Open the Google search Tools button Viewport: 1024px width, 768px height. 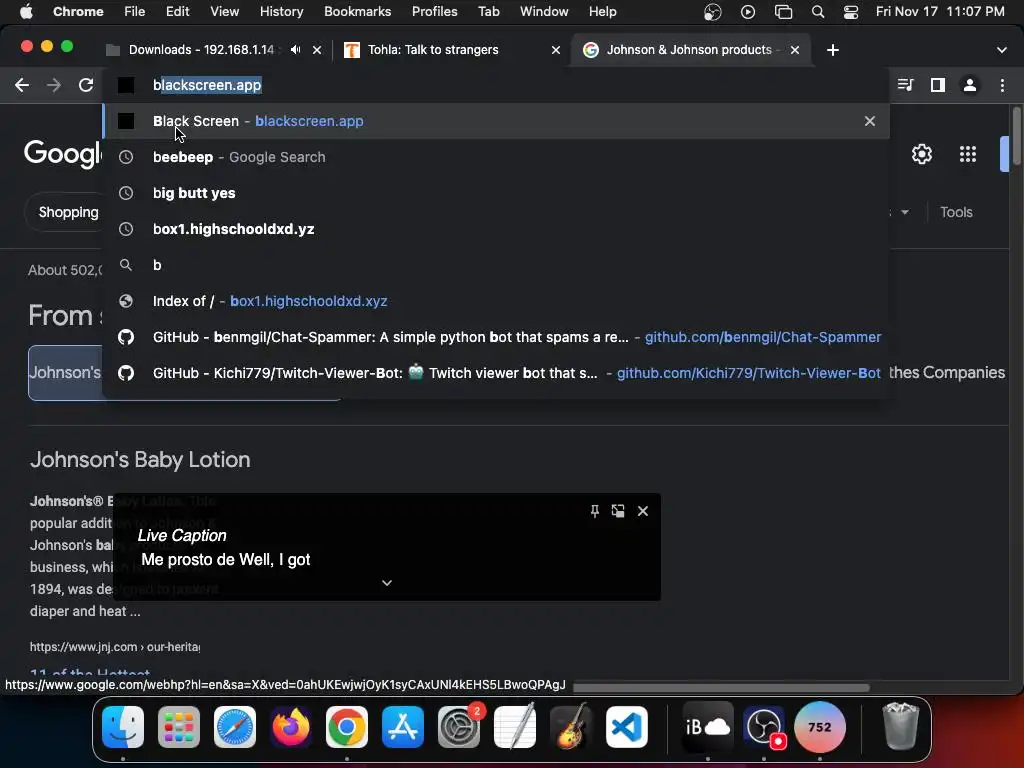(x=956, y=212)
